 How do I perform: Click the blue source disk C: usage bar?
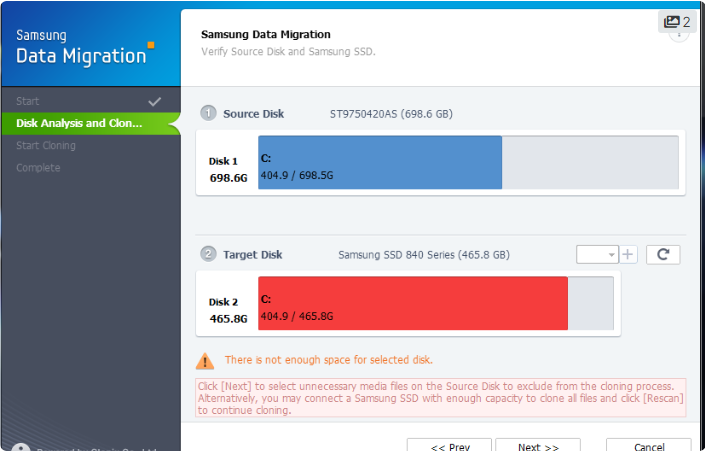[380, 162]
